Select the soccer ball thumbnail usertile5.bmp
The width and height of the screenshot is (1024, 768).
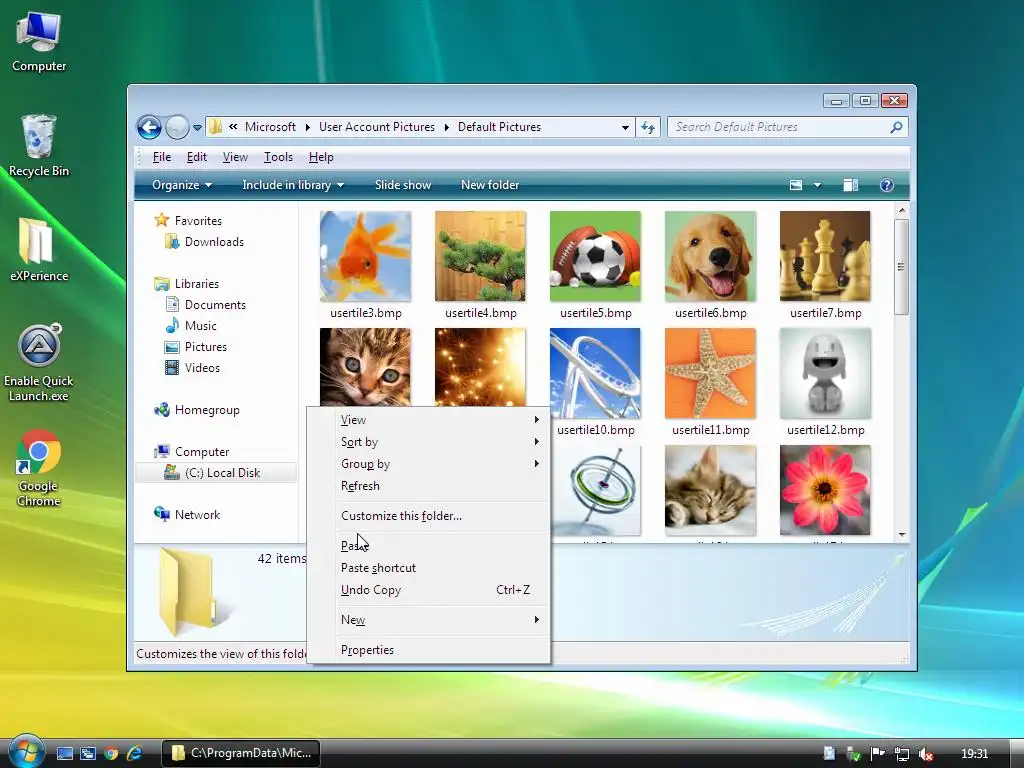[x=596, y=256]
